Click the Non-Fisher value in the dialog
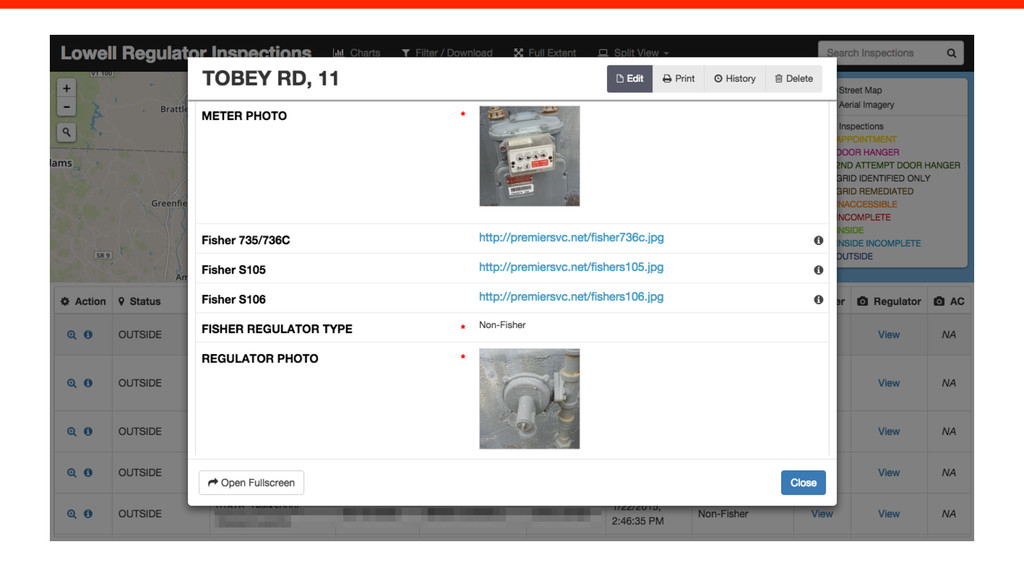The image size is (1024, 576). coord(502,325)
